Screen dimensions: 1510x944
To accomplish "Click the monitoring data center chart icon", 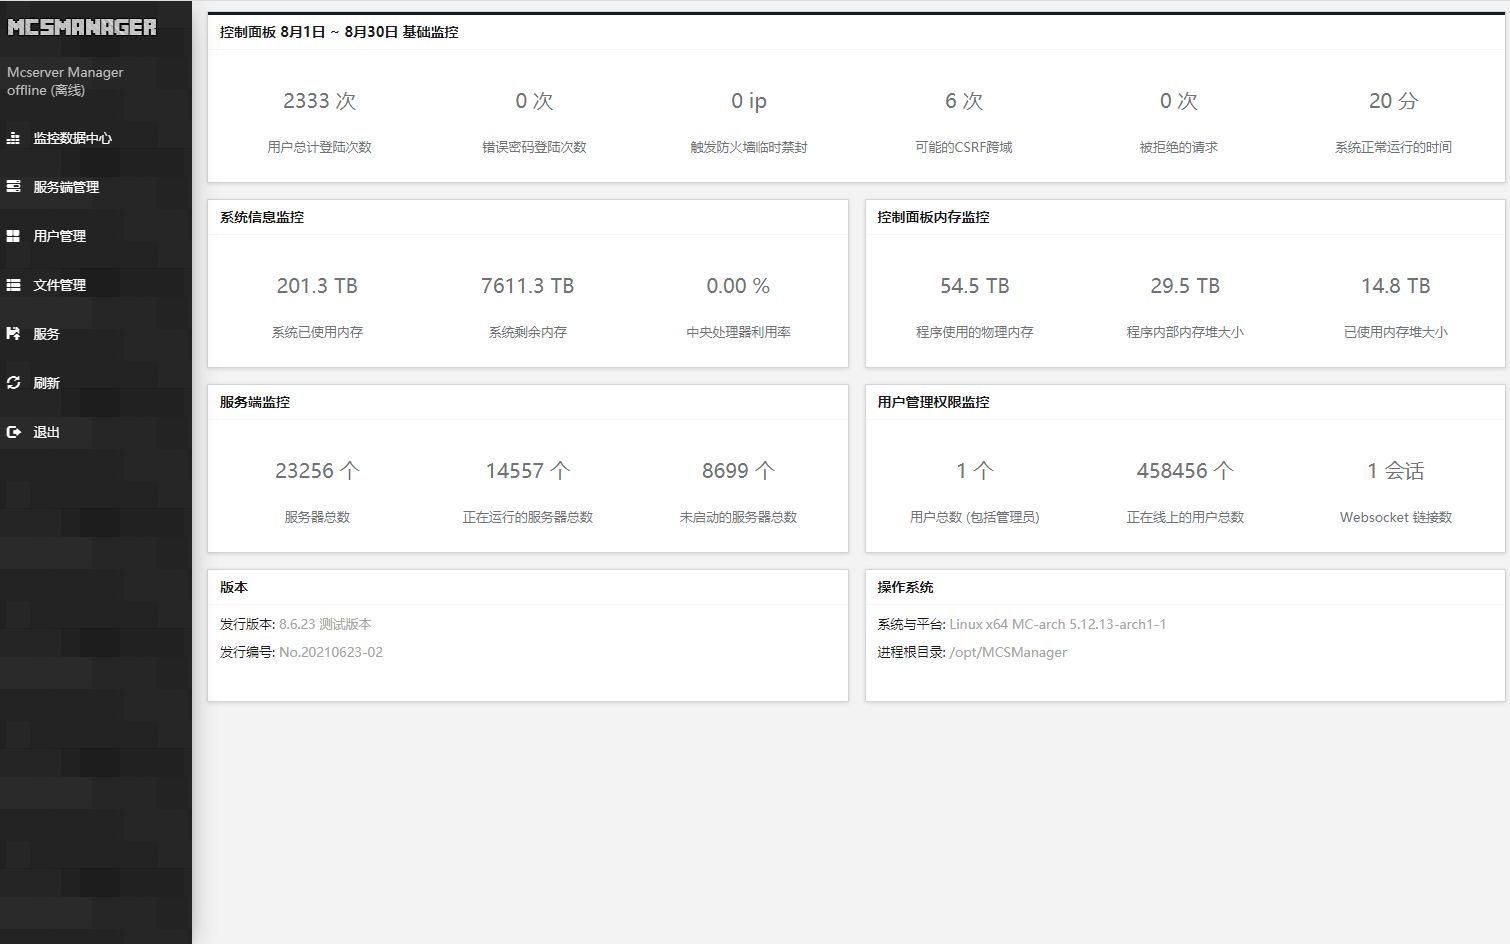I will tap(13, 138).
